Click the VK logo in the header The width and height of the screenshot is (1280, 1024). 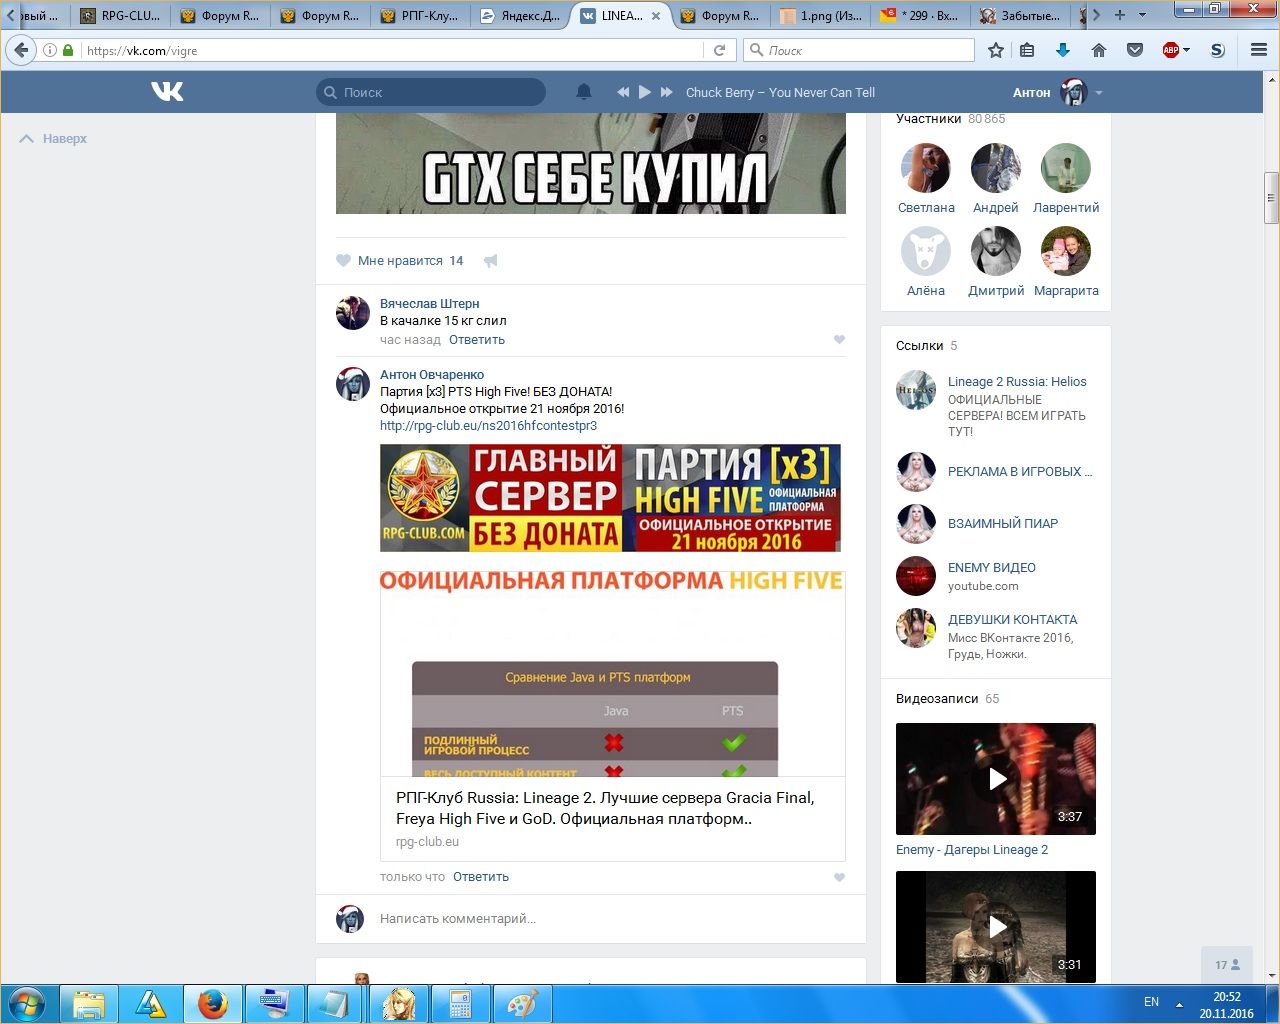coord(167,92)
